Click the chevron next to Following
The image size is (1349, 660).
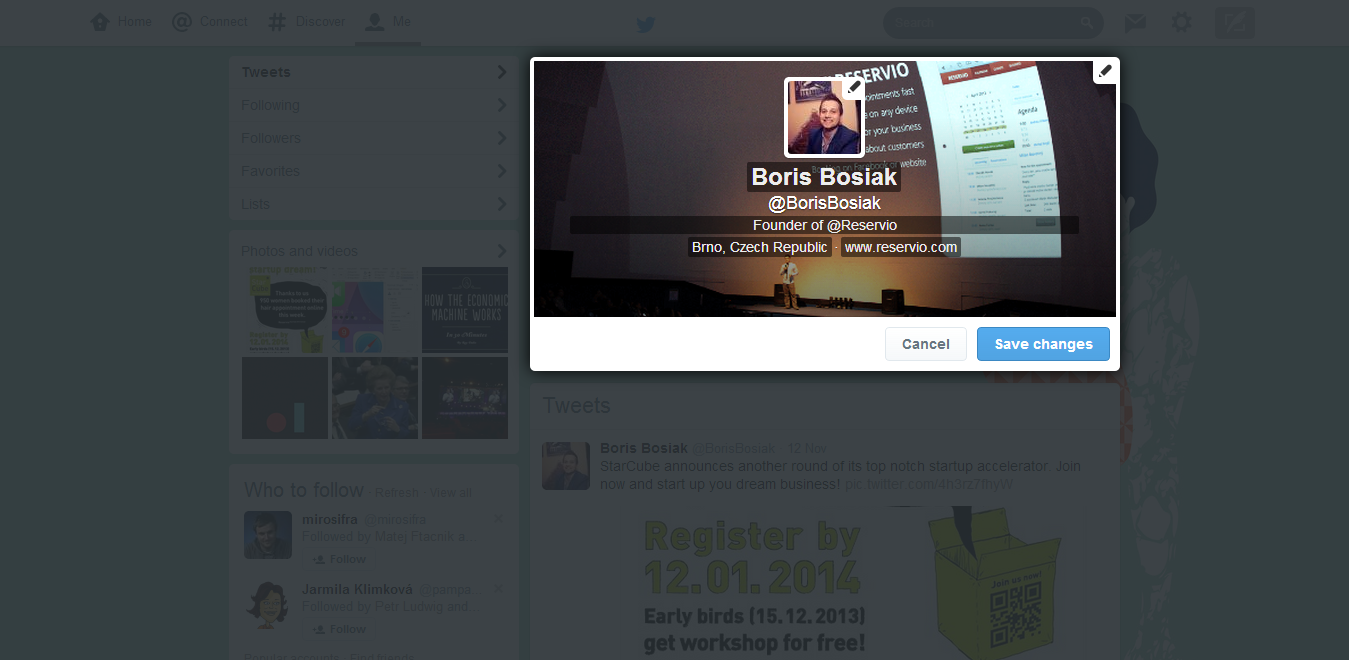click(x=502, y=105)
